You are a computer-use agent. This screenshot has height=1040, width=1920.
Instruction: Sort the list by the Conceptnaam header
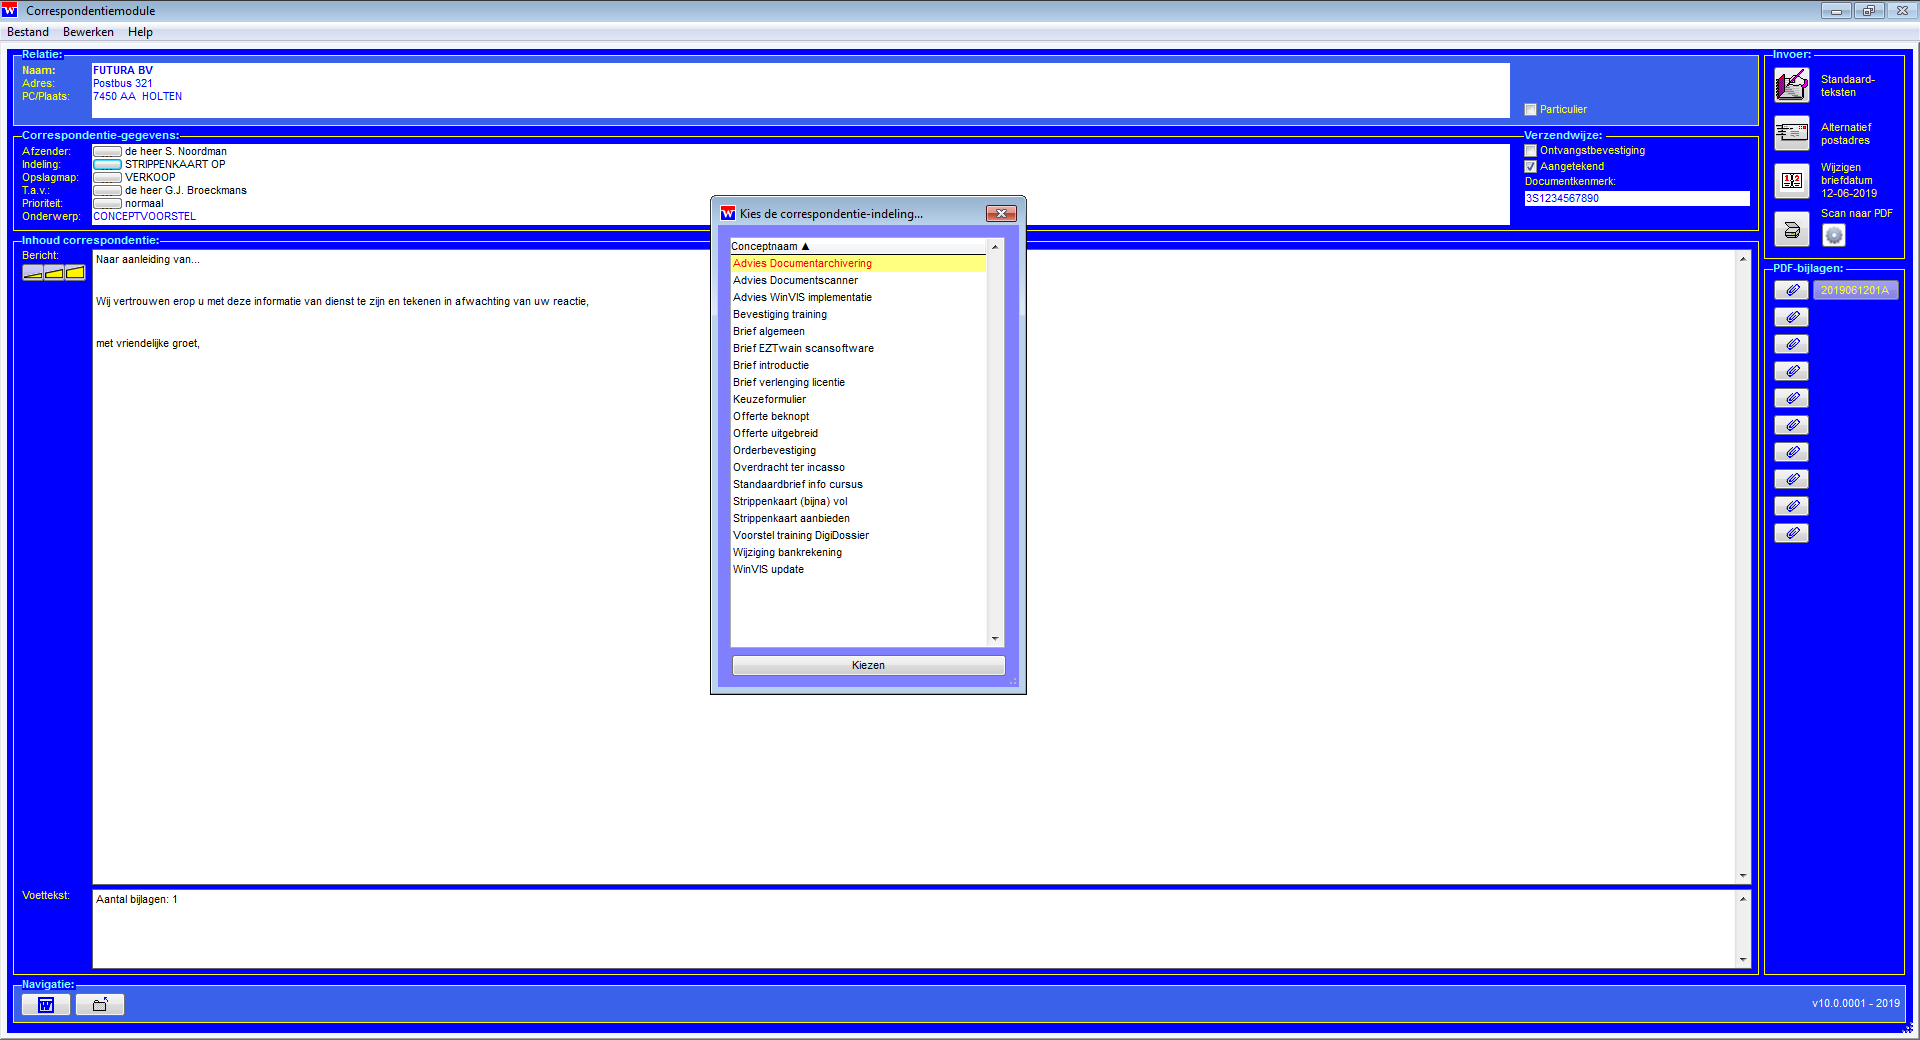[858, 246]
